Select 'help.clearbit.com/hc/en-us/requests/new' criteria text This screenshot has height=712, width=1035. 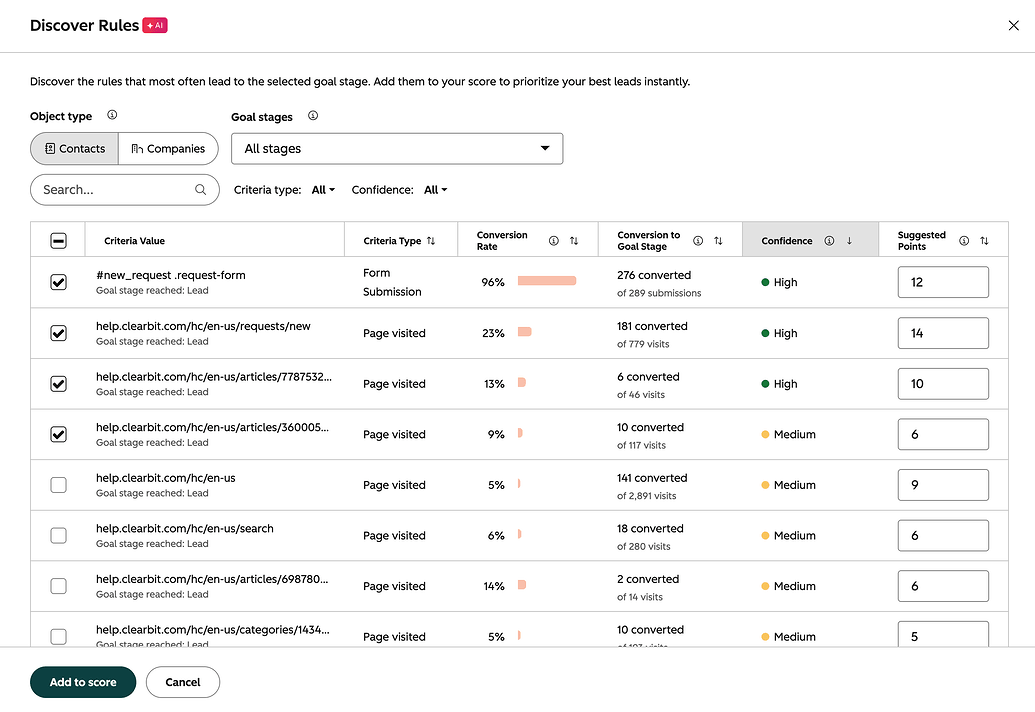click(203, 326)
